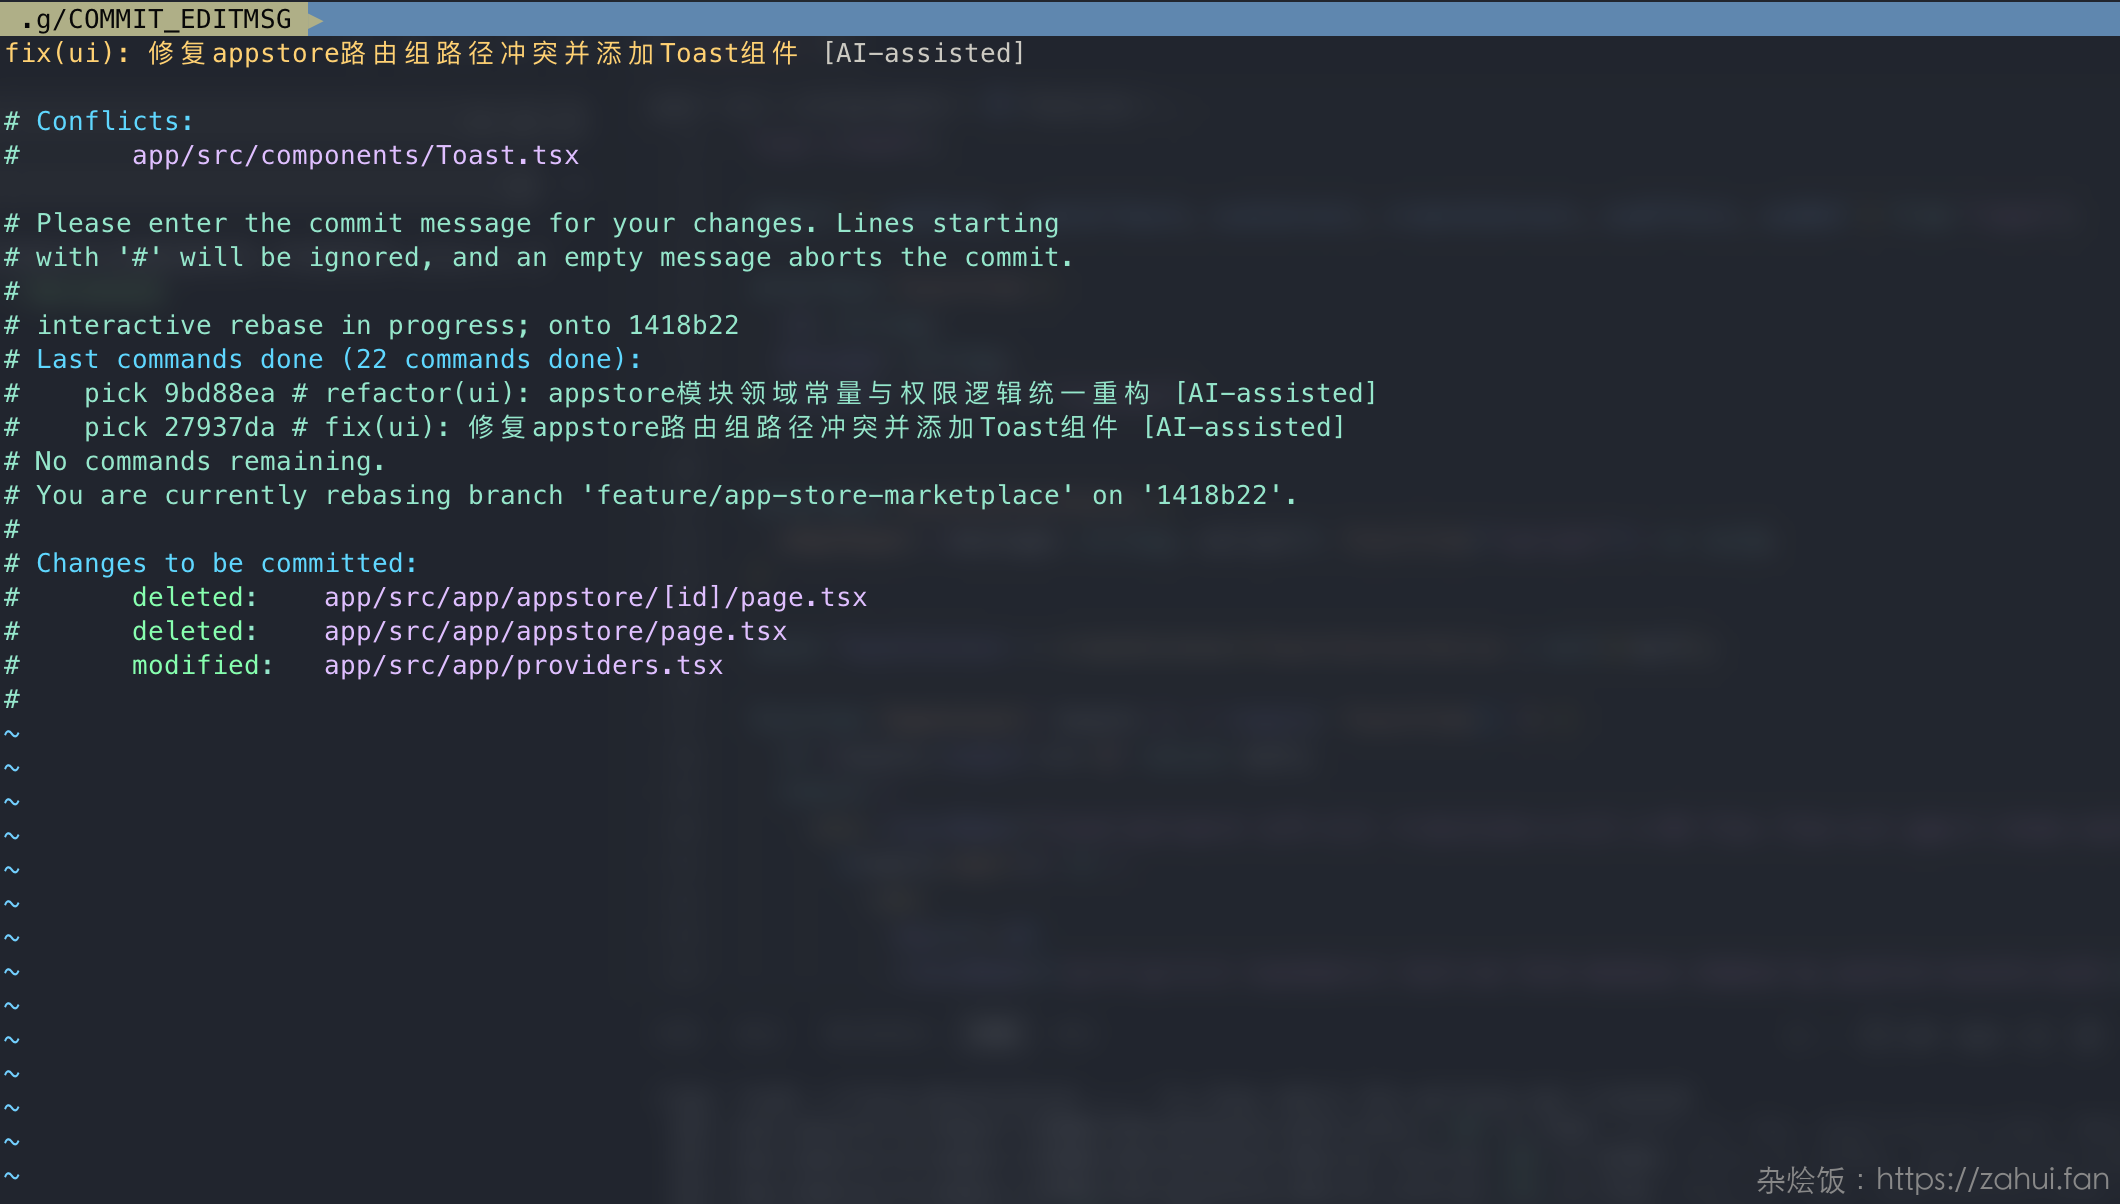Place cursor on the top fix(ui) commit message line
The width and height of the screenshot is (2120, 1204).
[x=515, y=53]
